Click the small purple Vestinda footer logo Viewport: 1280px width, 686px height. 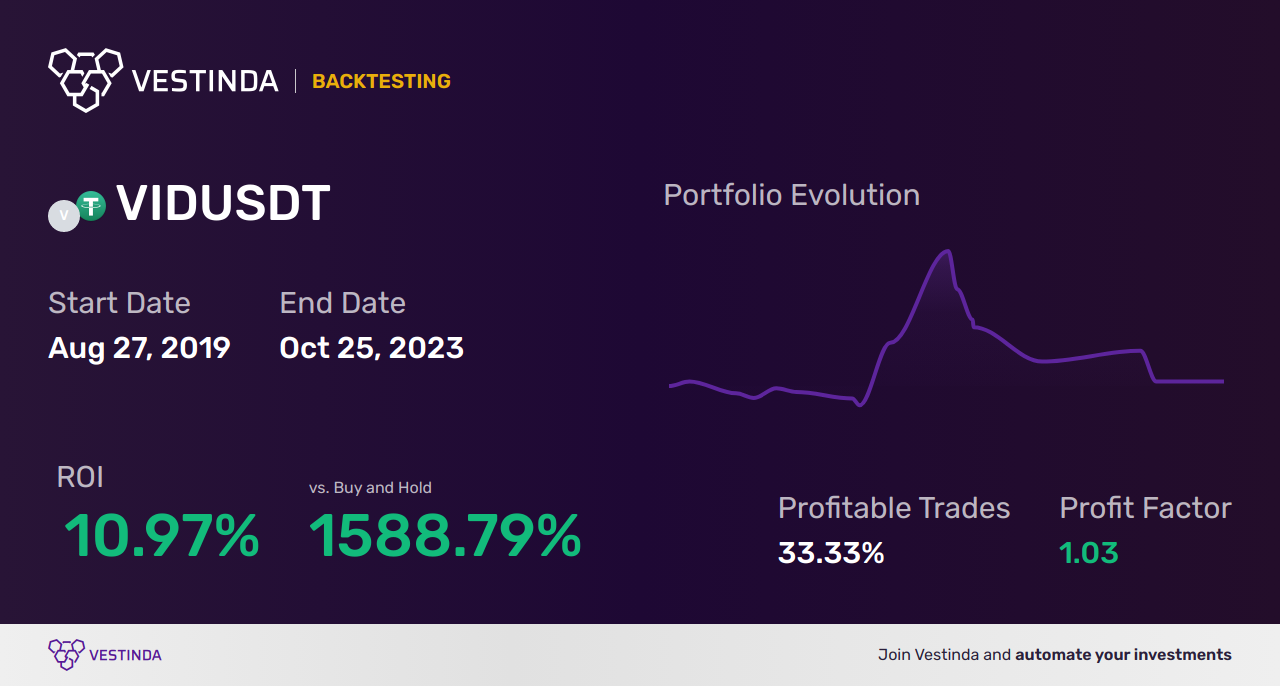[66, 655]
